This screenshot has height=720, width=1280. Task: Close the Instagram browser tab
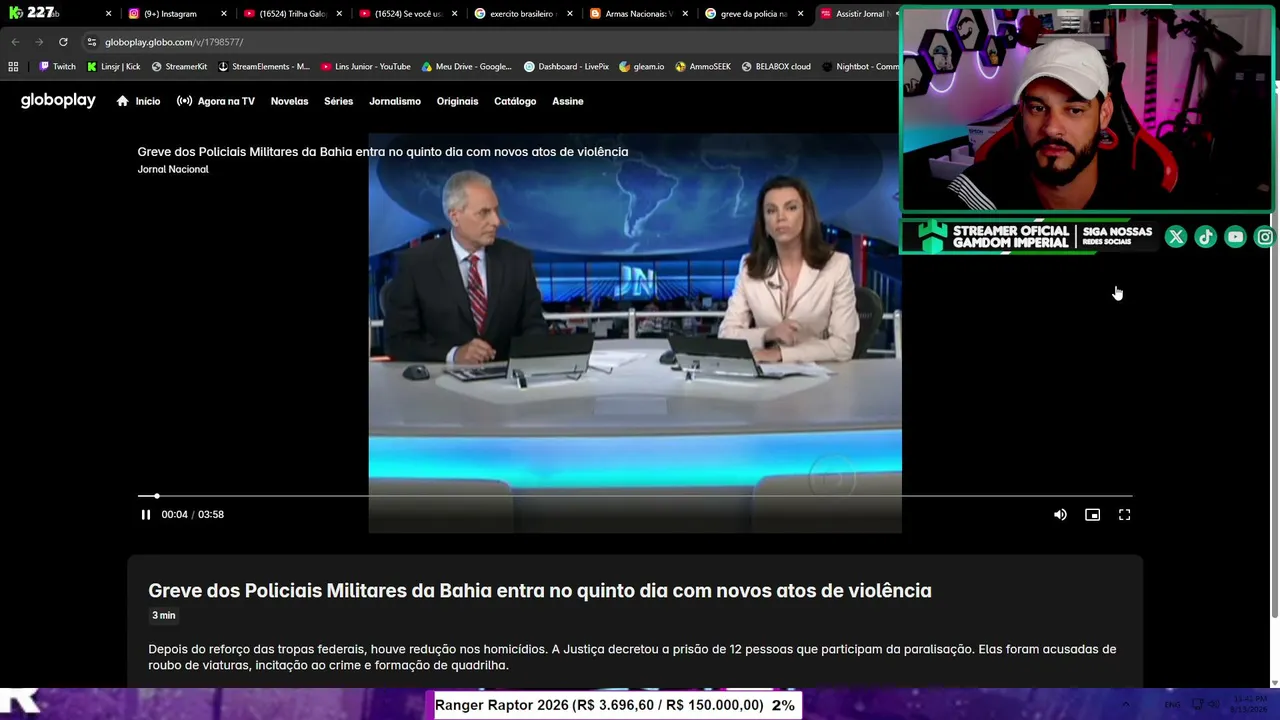[224, 14]
